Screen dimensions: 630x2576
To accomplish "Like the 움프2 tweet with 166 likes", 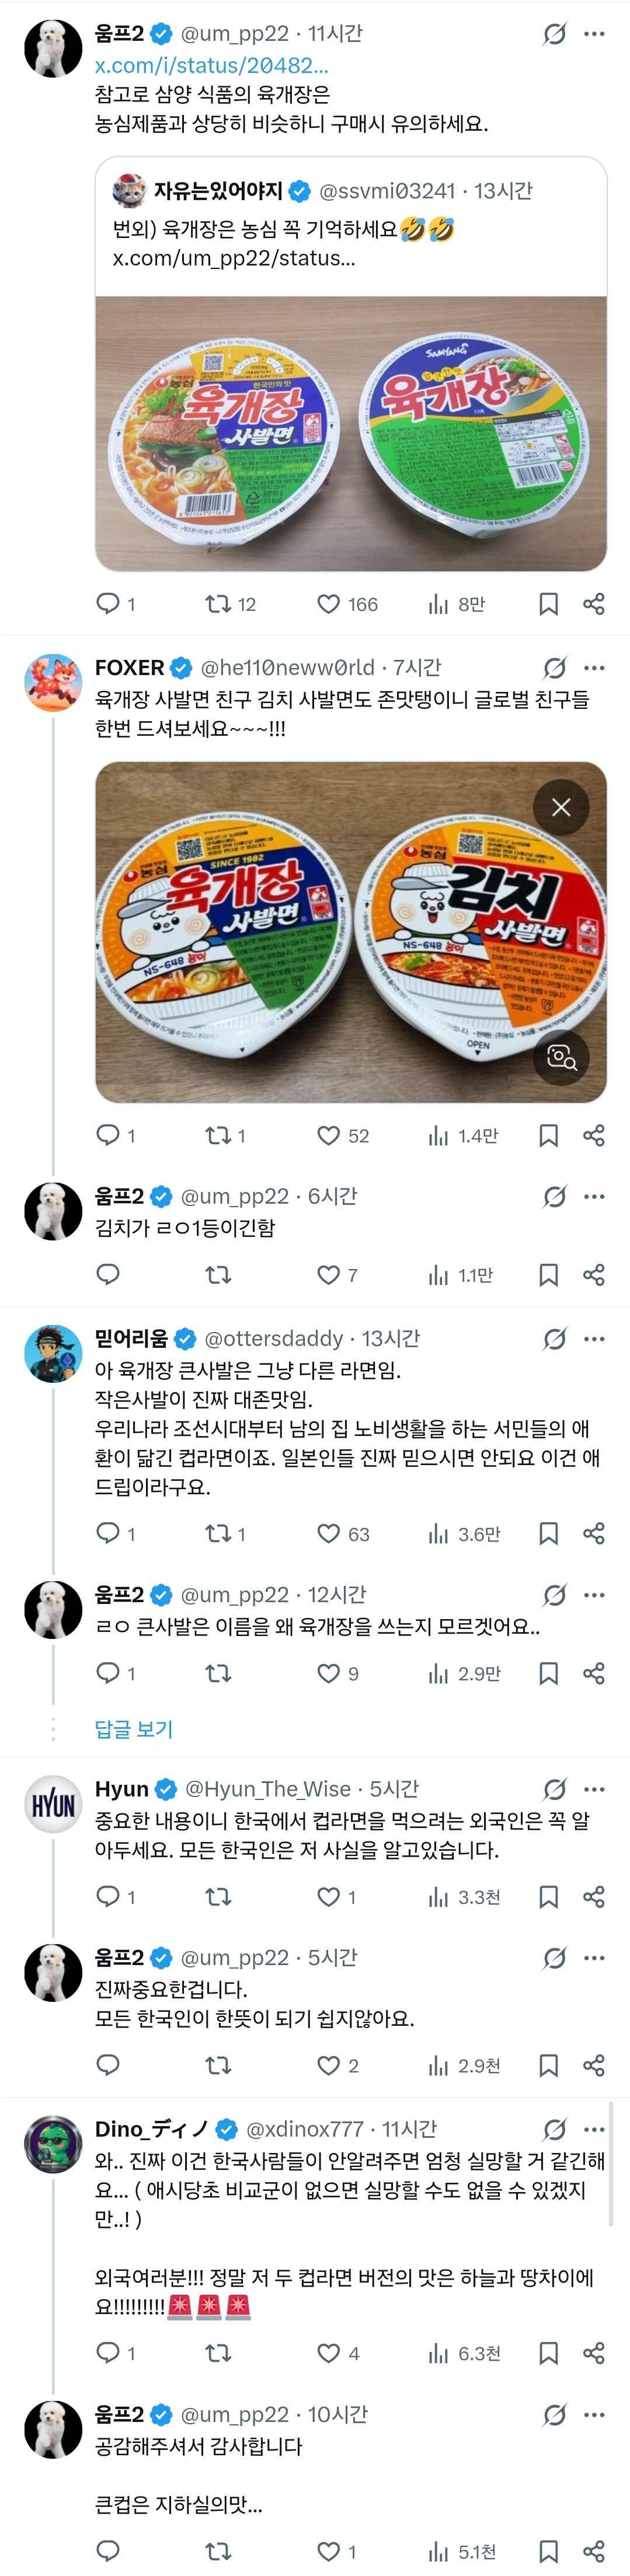I will [329, 604].
